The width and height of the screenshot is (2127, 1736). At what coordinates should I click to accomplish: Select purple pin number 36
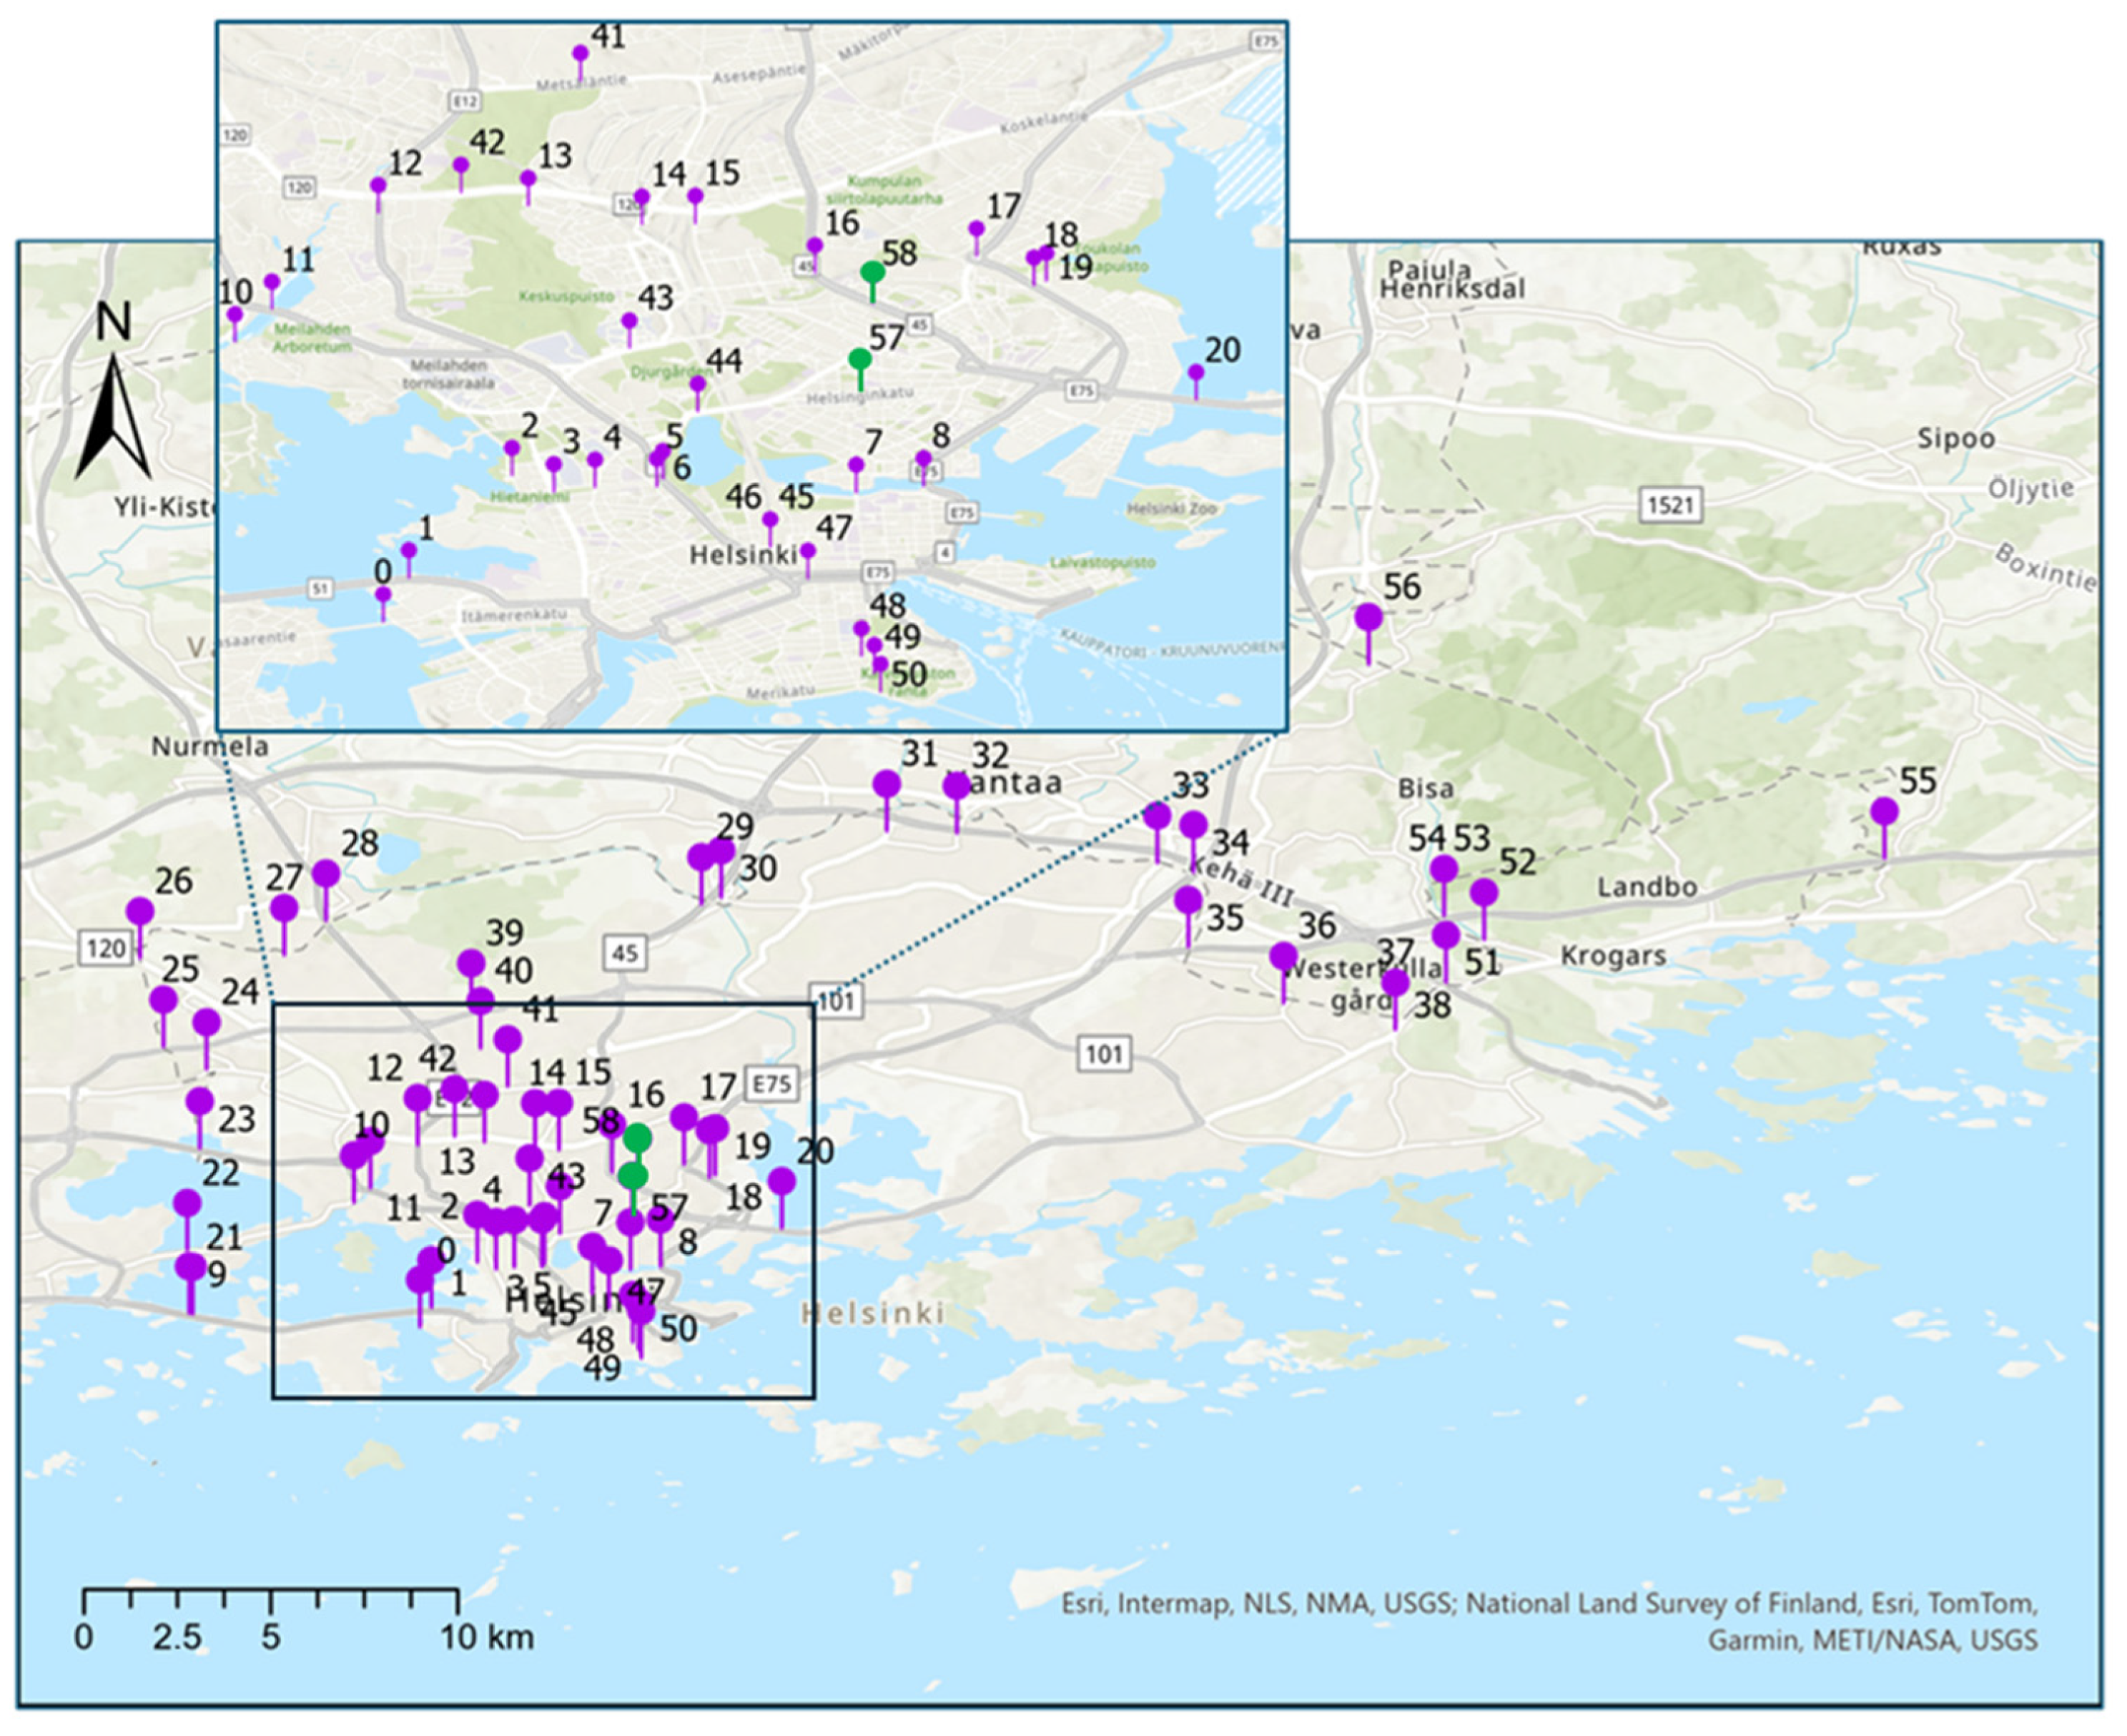click(1284, 957)
